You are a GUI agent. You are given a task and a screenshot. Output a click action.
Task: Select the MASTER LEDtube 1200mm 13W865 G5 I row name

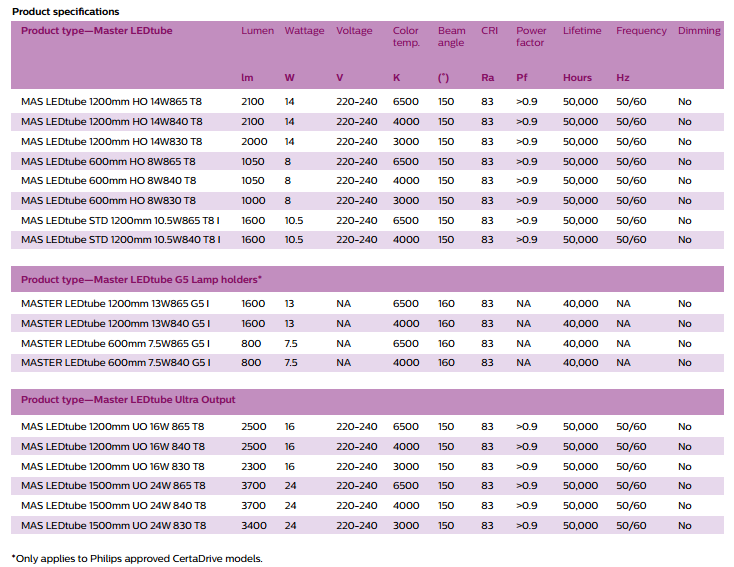(x=116, y=304)
